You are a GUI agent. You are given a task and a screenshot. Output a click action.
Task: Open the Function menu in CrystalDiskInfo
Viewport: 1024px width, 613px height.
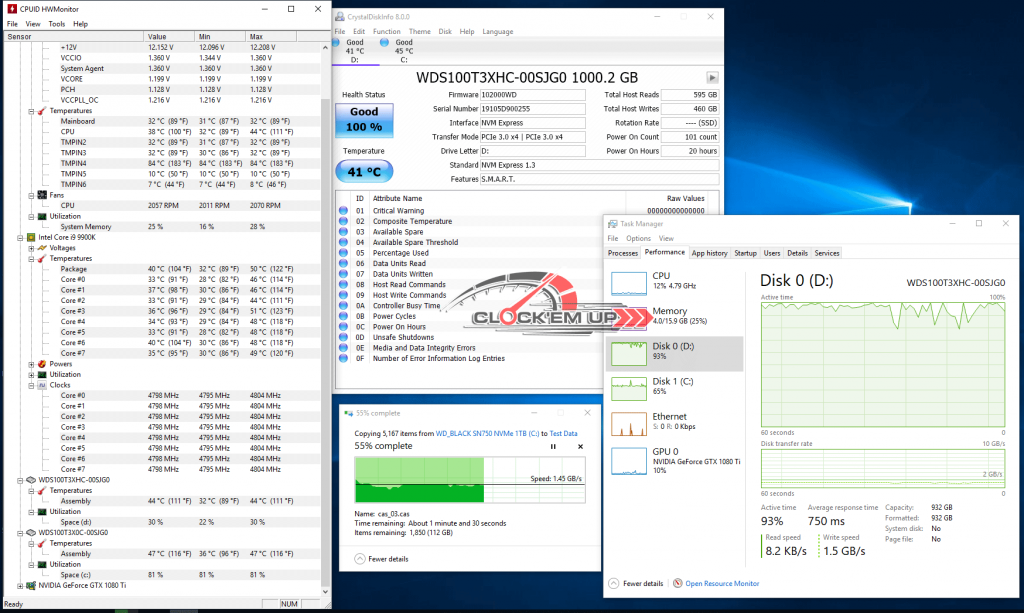pyautogui.click(x=387, y=31)
